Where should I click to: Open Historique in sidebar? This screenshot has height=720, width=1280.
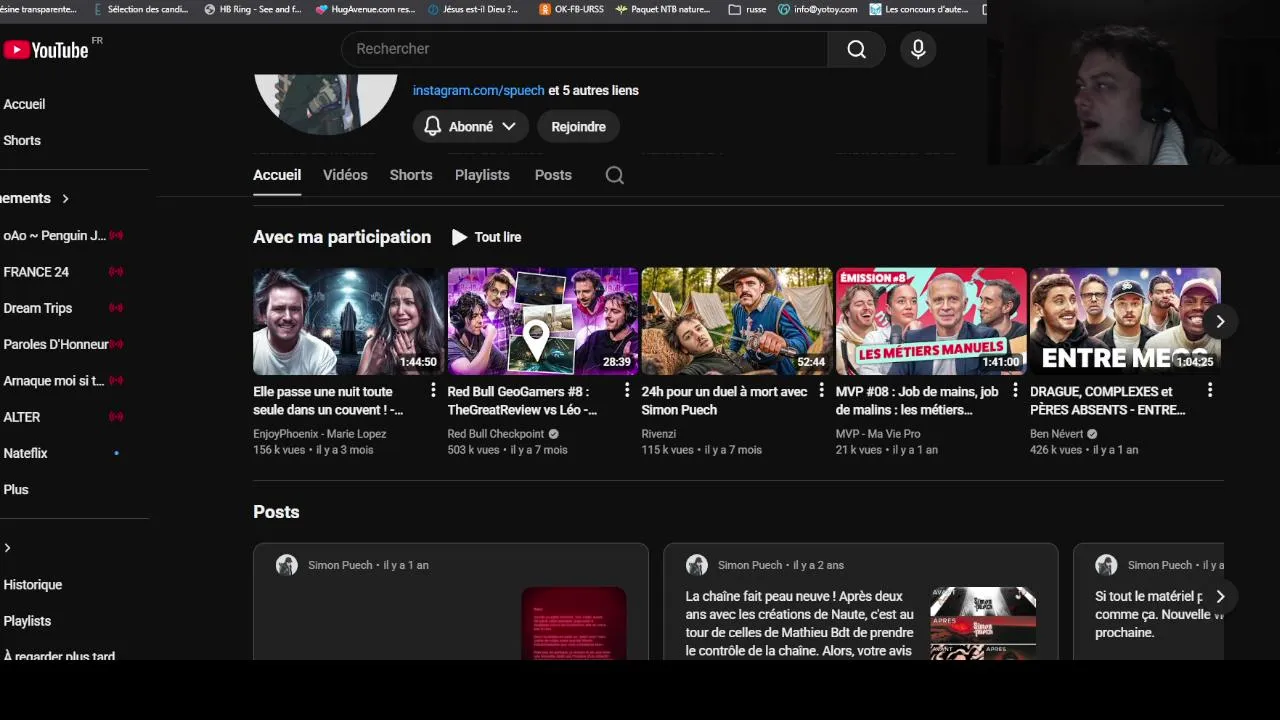point(32,585)
